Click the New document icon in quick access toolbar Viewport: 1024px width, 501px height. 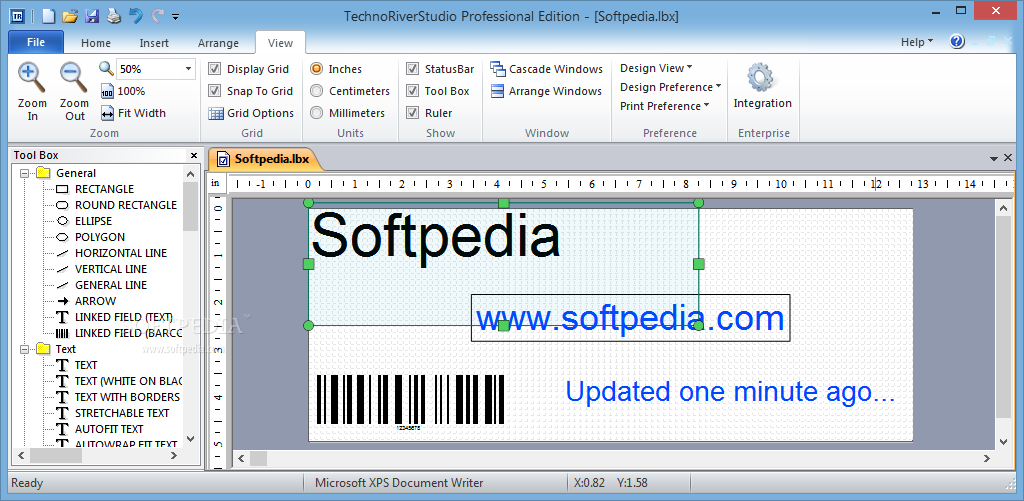pyautogui.click(x=48, y=16)
